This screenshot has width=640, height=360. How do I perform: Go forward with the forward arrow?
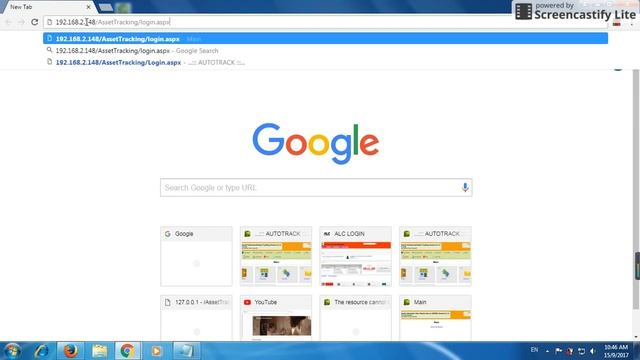click(22, 22)
